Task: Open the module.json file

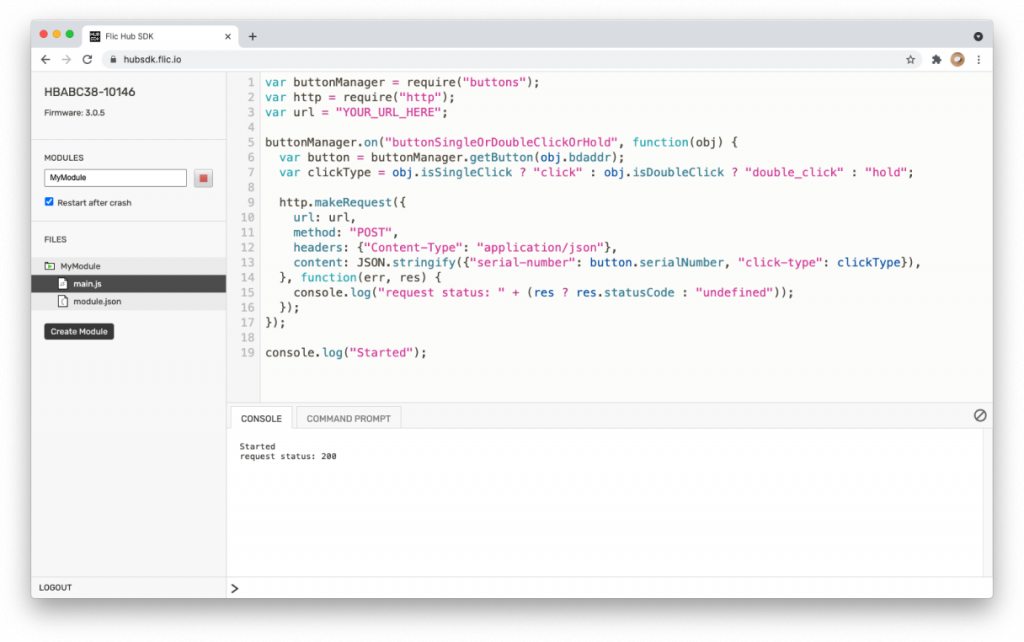Action: 96,301
